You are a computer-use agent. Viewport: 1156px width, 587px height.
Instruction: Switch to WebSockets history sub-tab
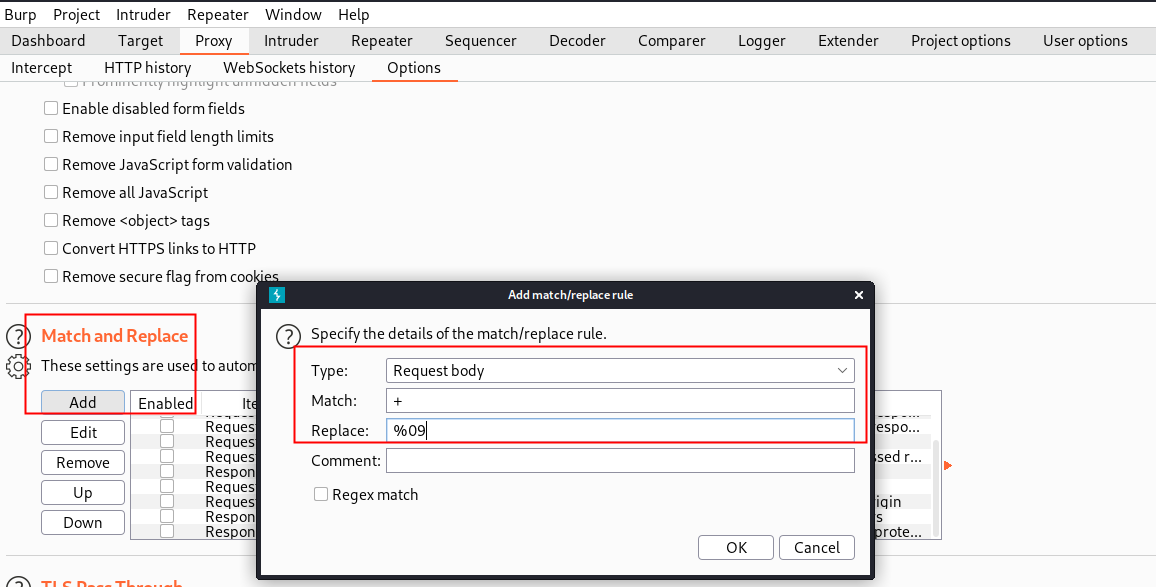point(289,68)
